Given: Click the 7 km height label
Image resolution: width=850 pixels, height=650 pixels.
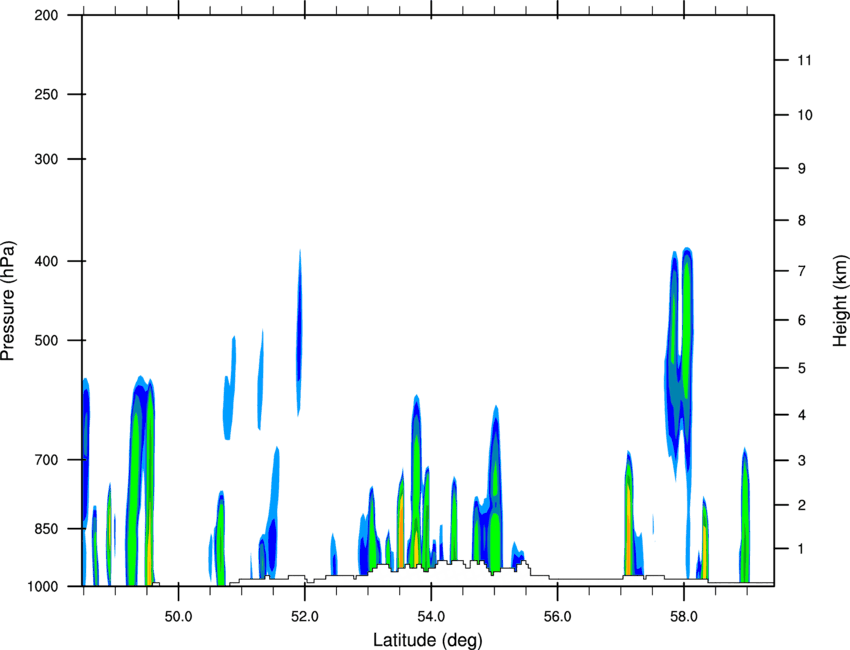Looking at the screenshot, I should tap(802, 271).
